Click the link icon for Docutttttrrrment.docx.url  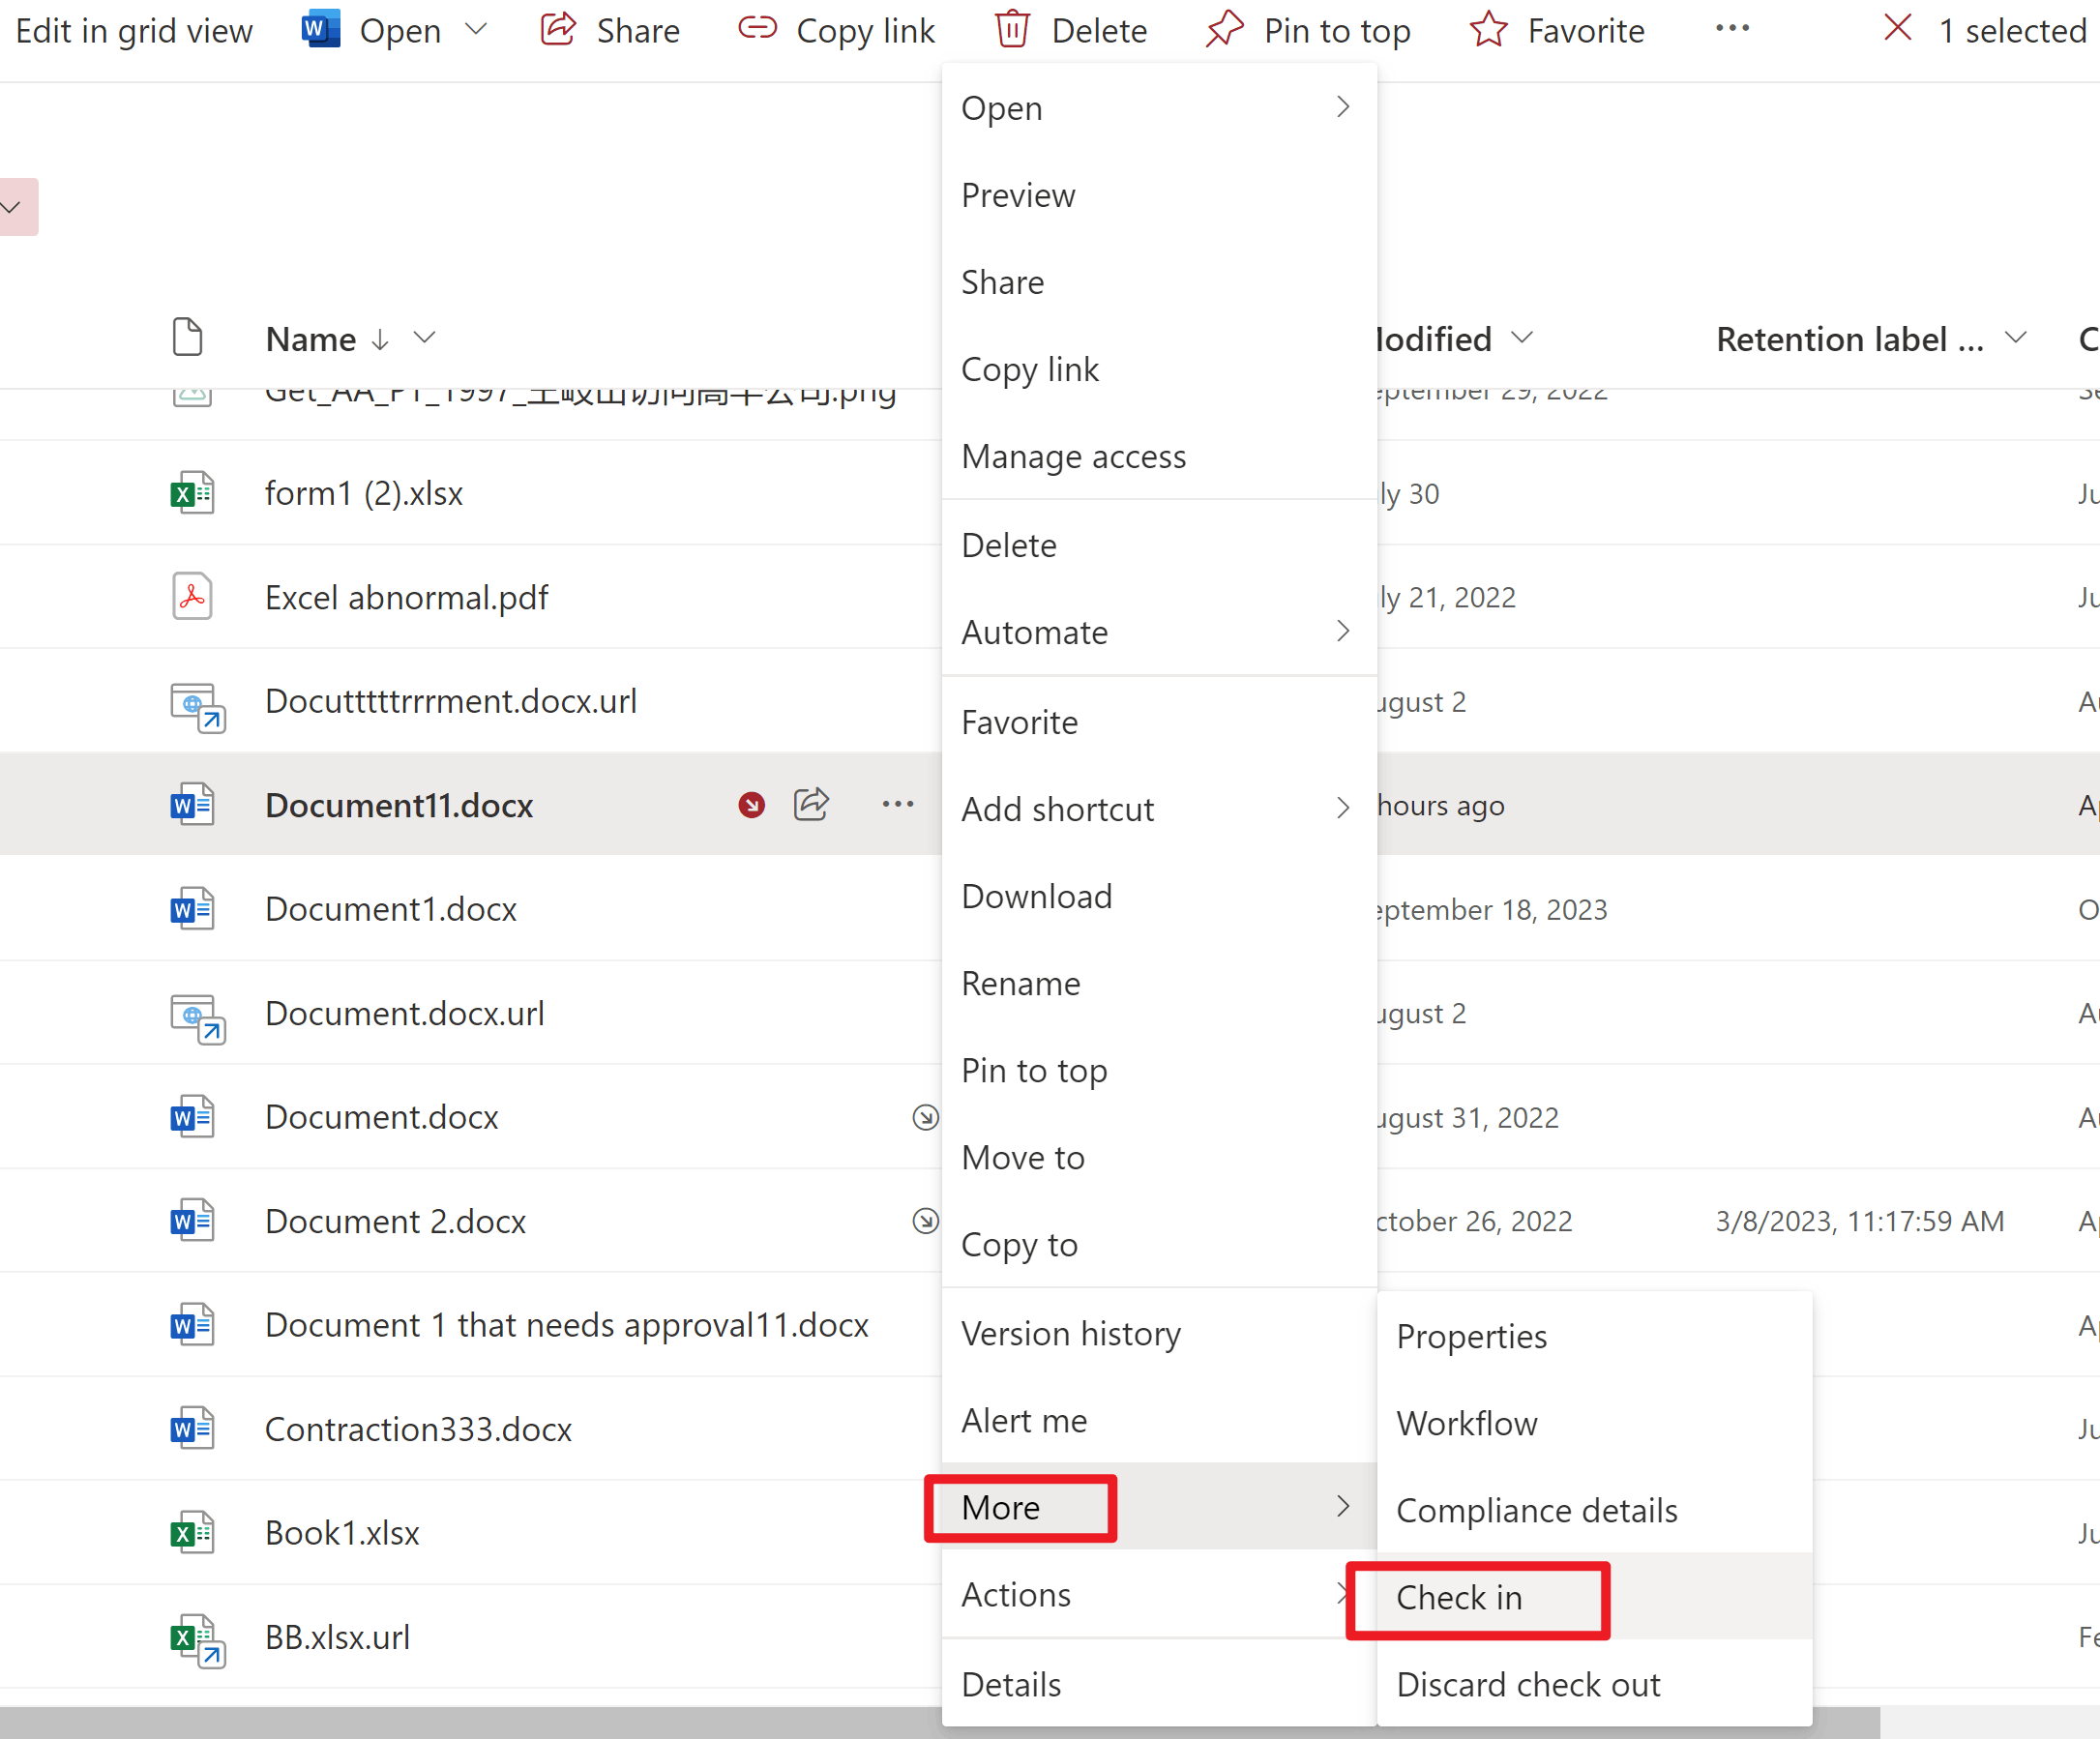tap(197, 707)
